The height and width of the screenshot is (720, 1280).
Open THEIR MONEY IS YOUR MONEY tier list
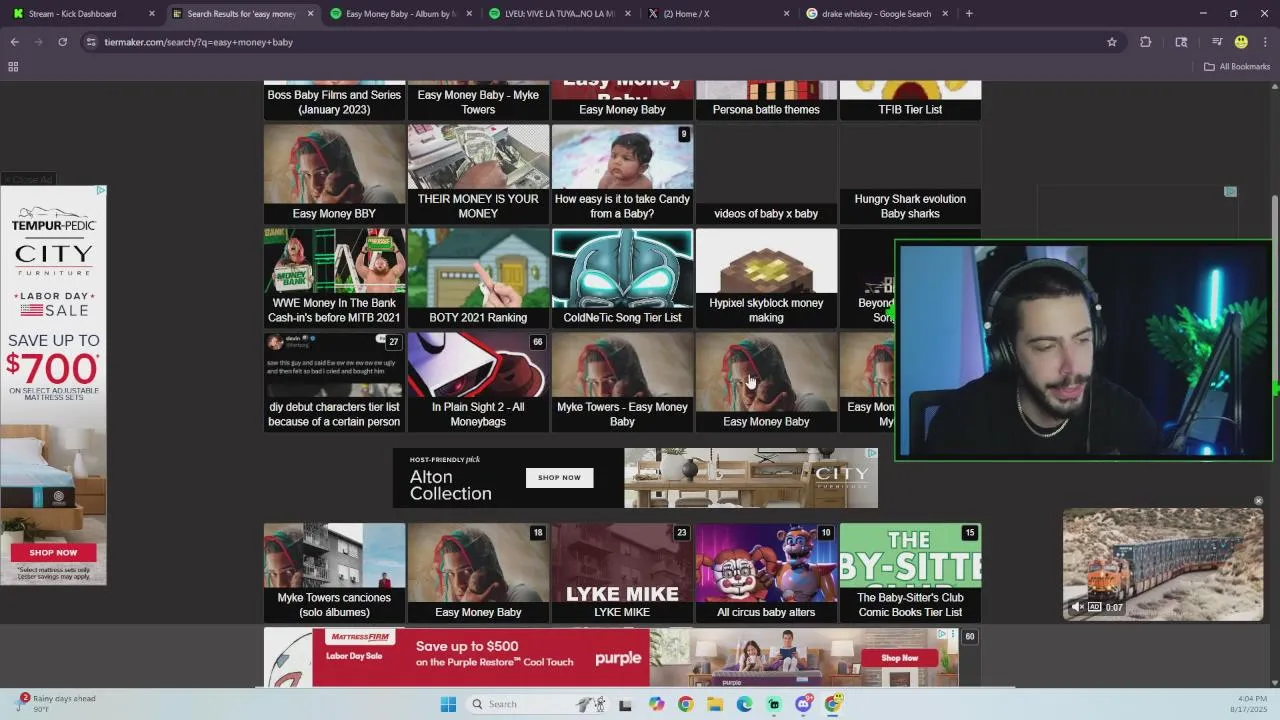coord(478,174)
